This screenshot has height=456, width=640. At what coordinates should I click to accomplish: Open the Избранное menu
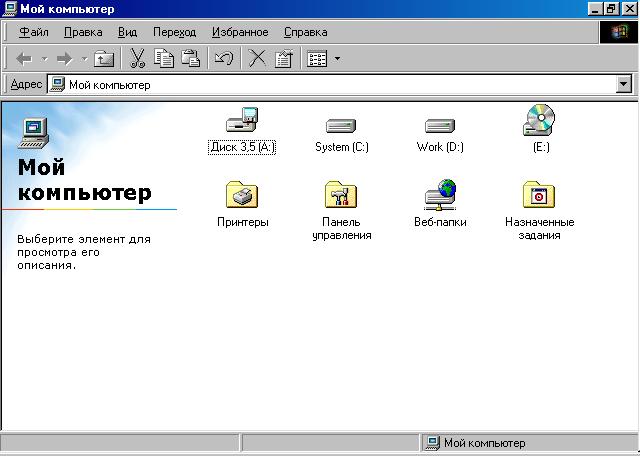pos(240,32)
